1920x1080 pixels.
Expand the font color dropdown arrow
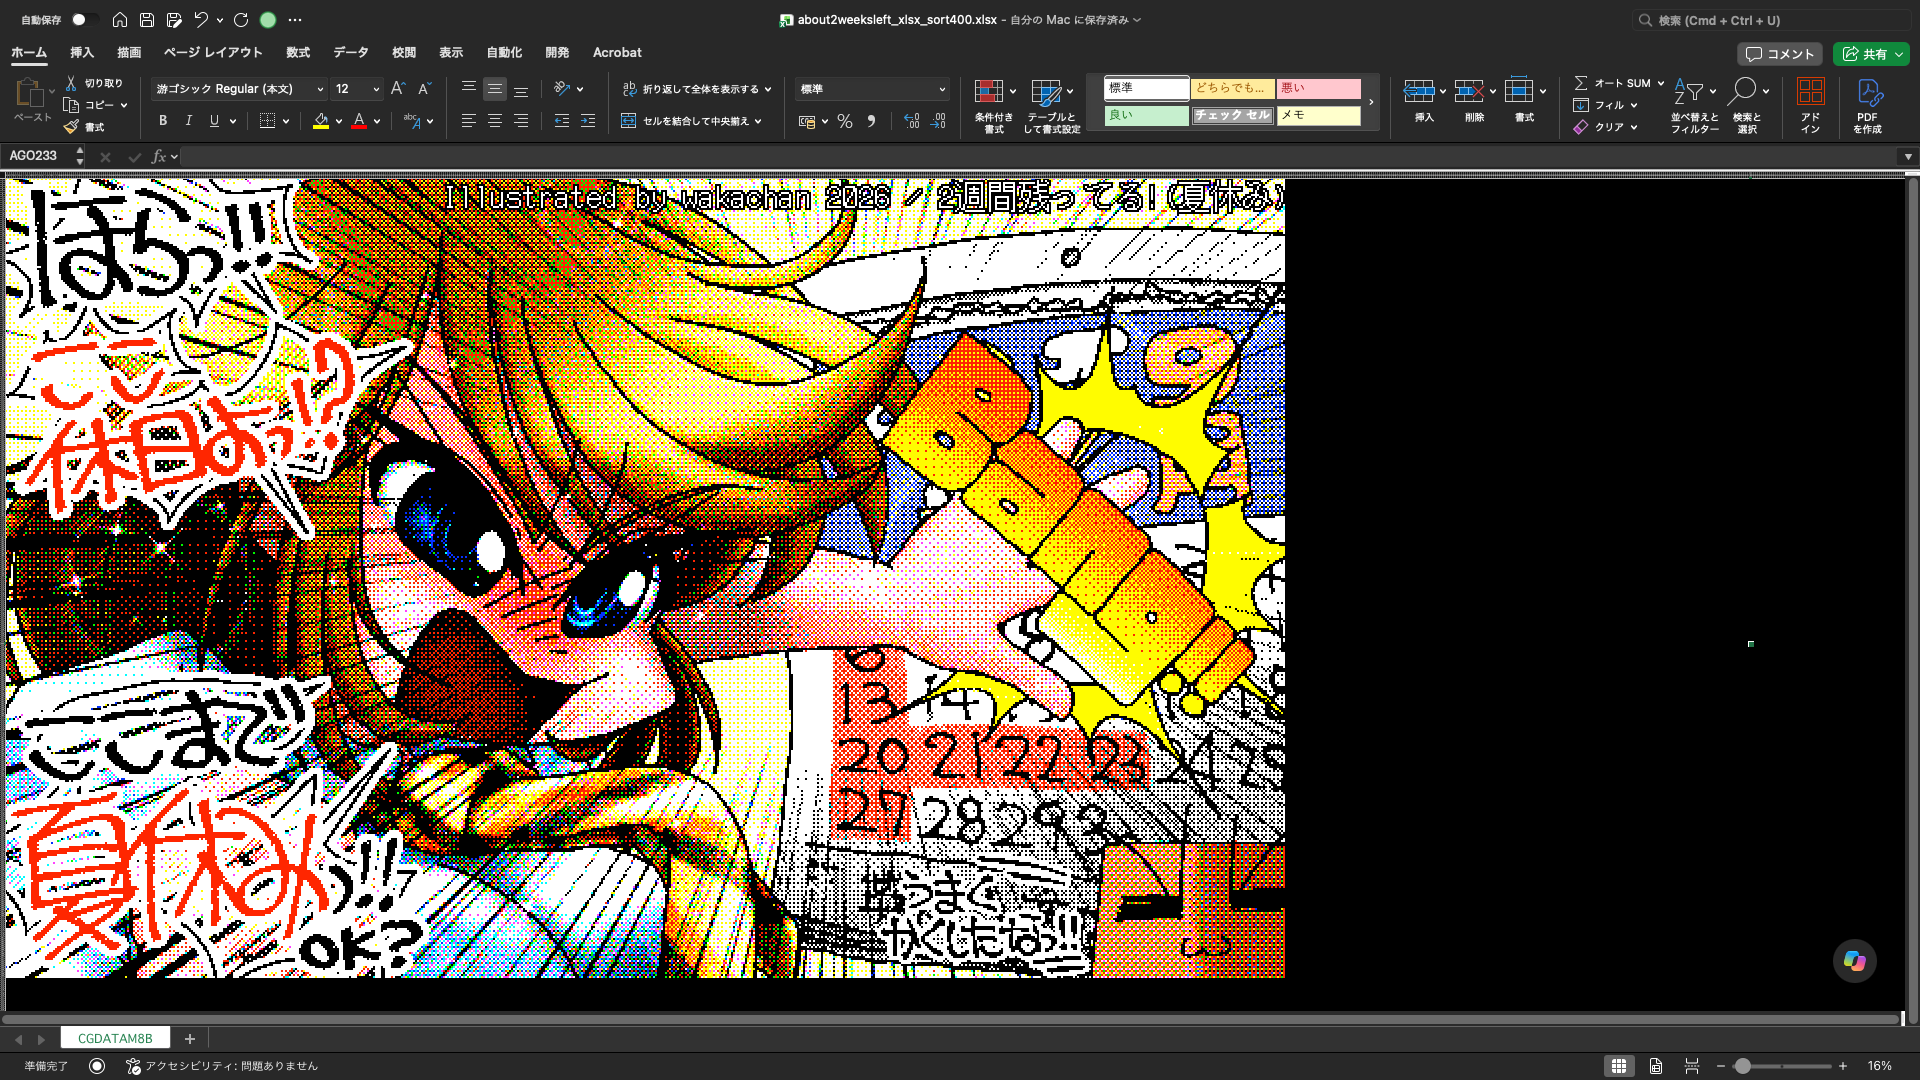[x=377, y=121]
